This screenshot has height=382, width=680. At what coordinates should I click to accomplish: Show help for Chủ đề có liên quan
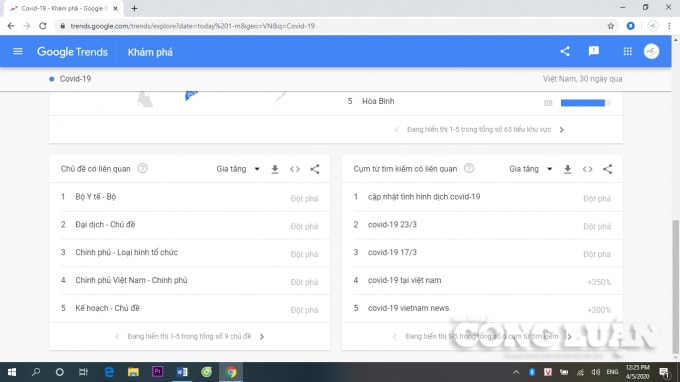142,168
